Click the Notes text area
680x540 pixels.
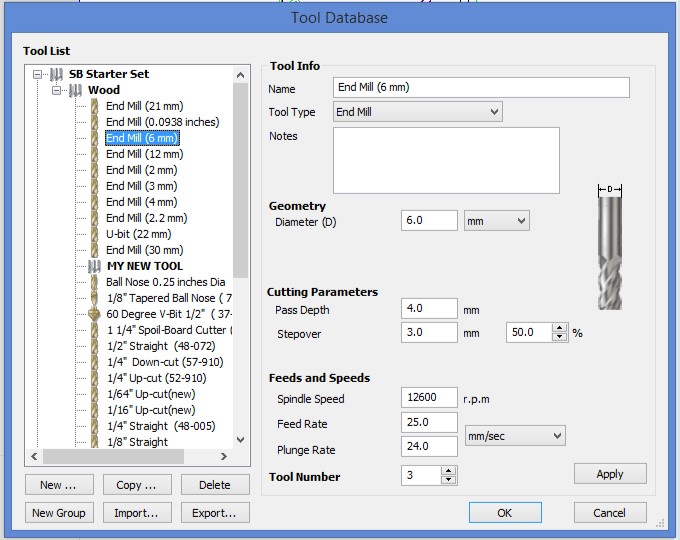(446, 160)
